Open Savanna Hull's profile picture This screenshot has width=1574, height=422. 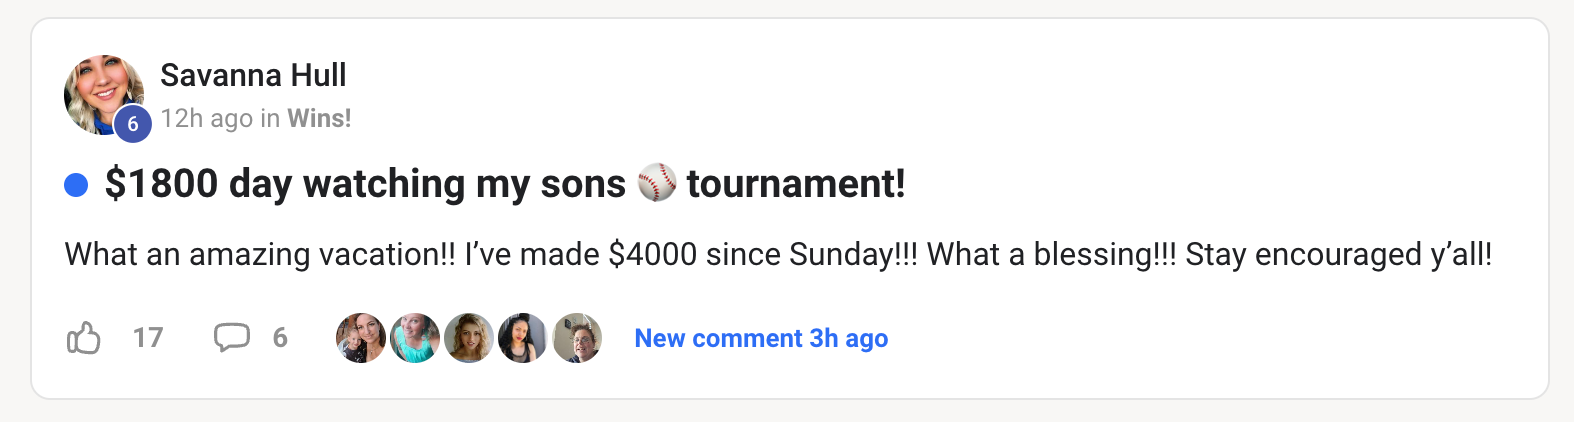104,95
